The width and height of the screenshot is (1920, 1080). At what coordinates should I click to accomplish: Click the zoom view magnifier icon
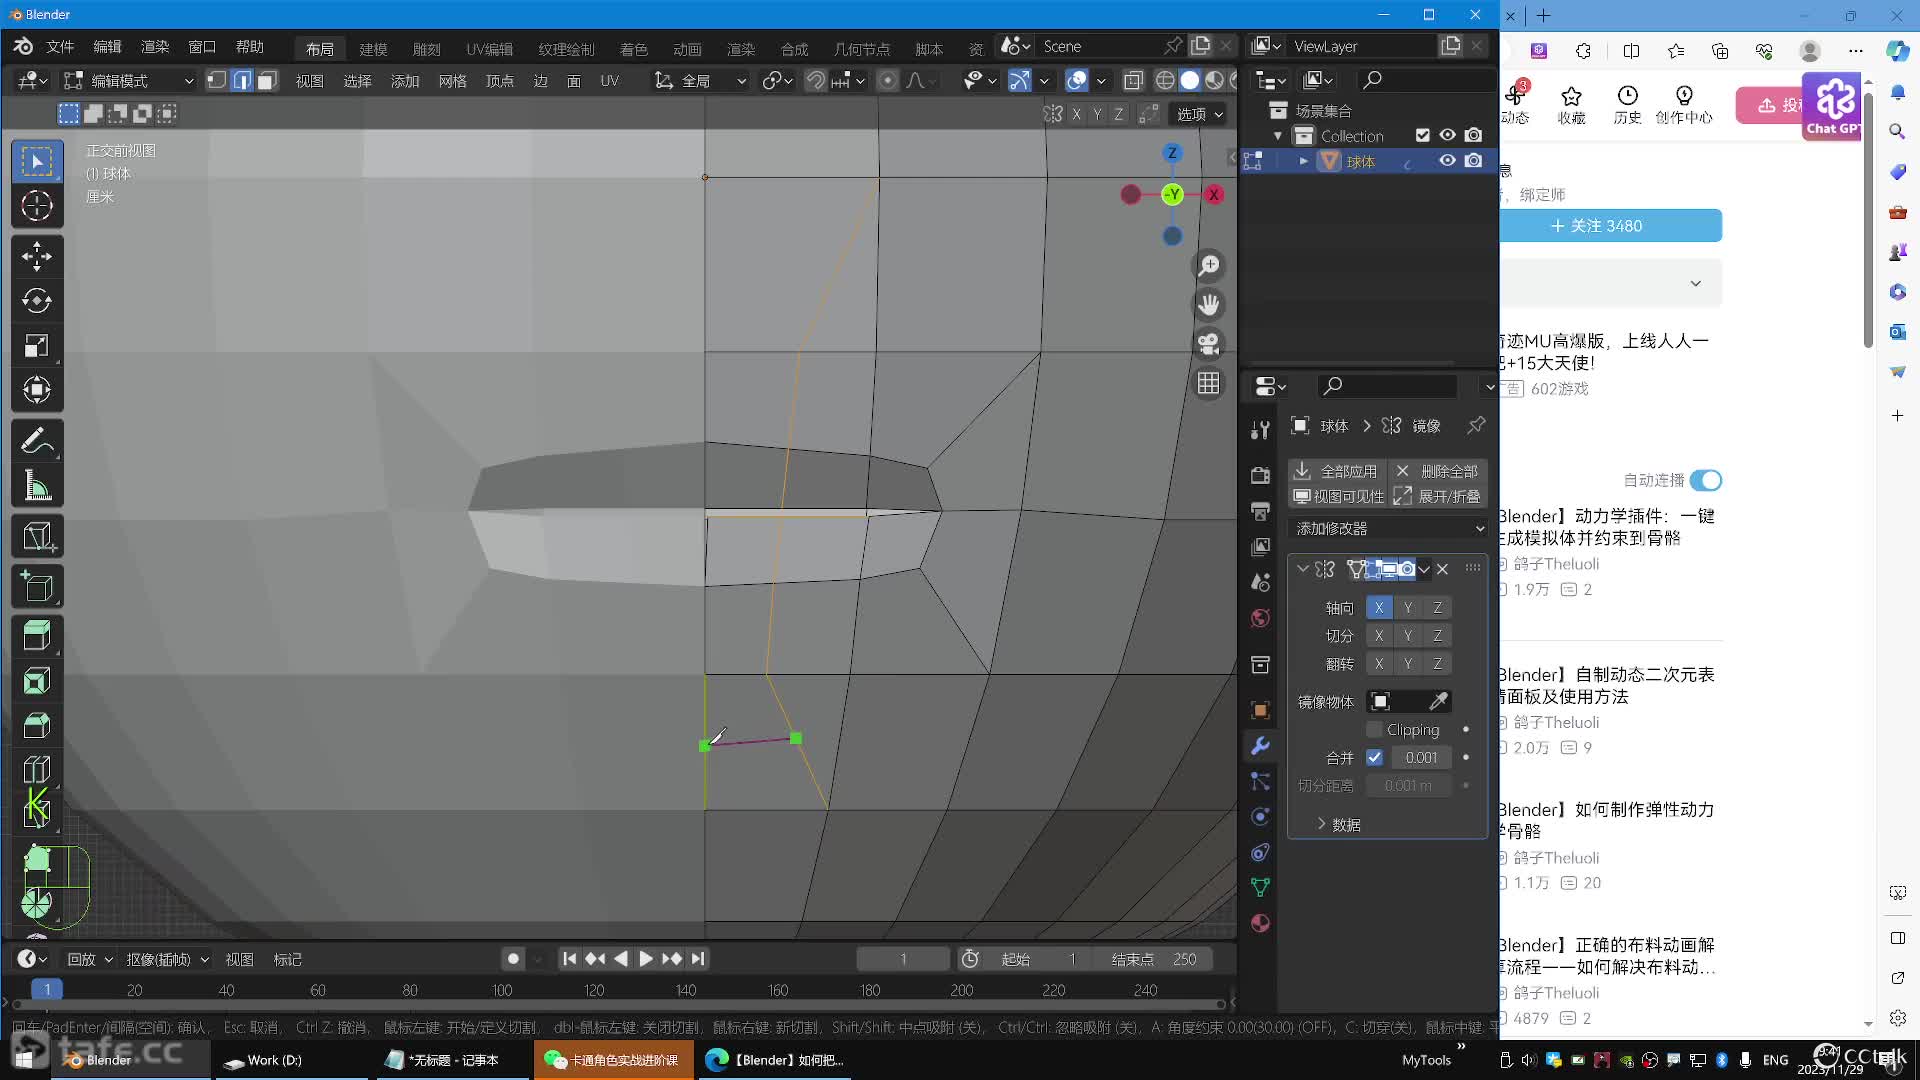[x=1209, y=265]
